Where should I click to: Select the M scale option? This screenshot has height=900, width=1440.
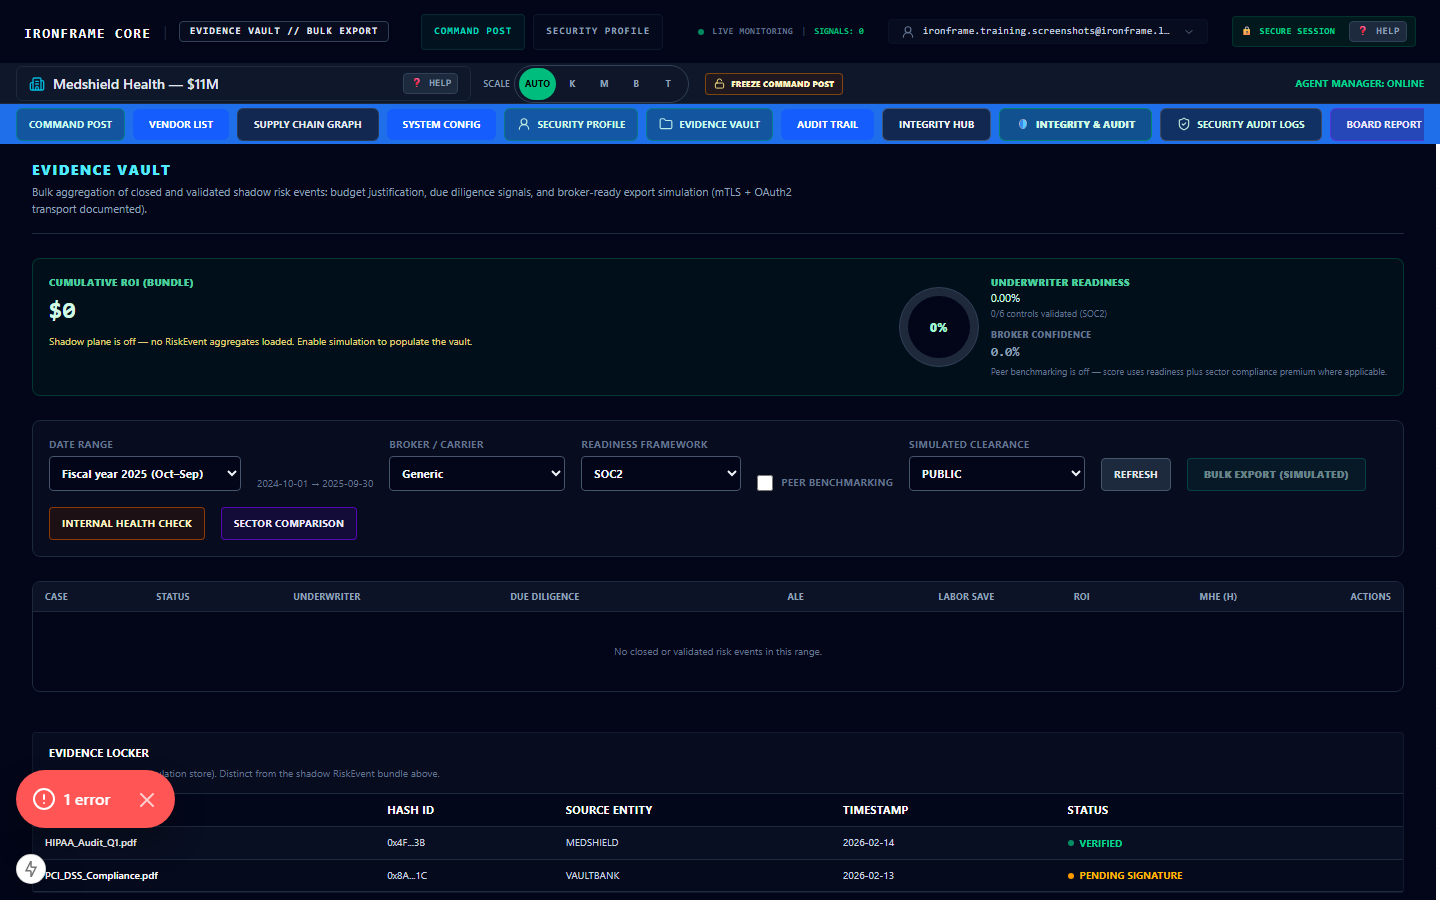[x=604, y=84]
